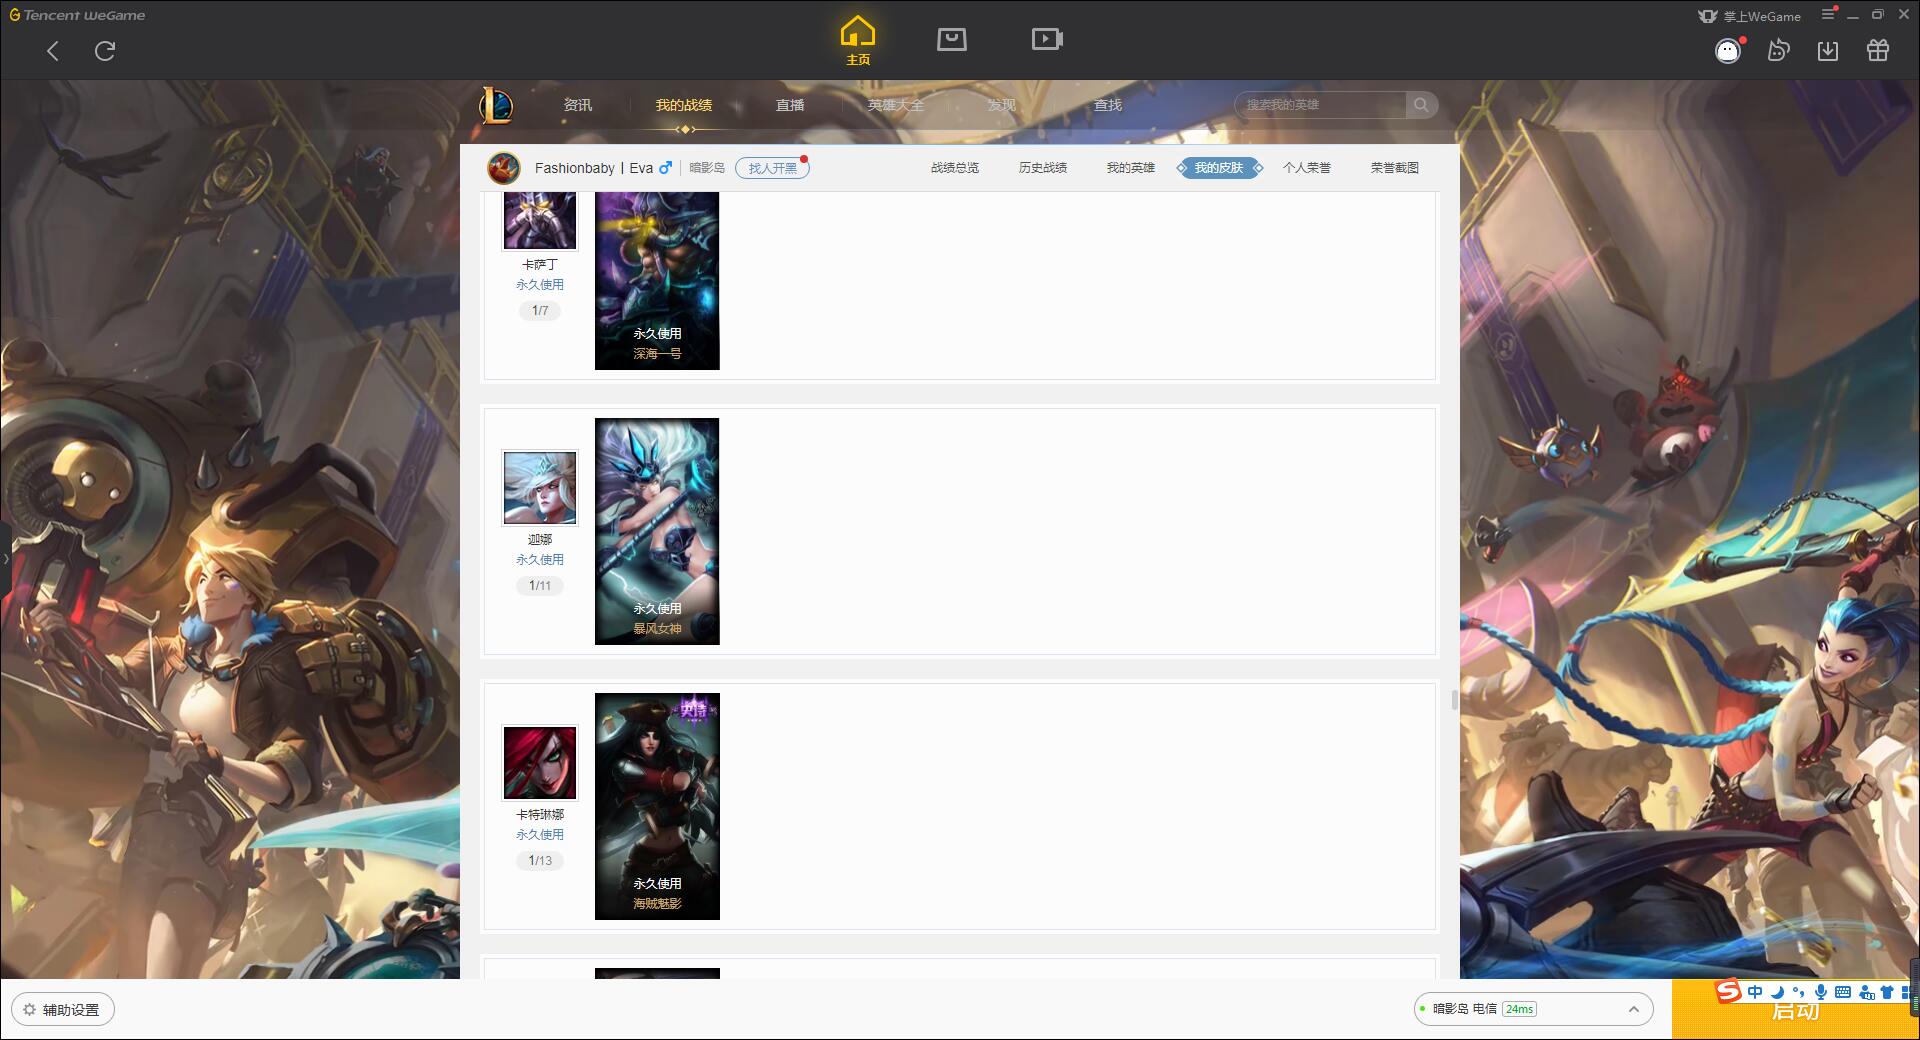
Task: Click the 卡特琳娜 champion portrait
Action: tap(540, 763)
